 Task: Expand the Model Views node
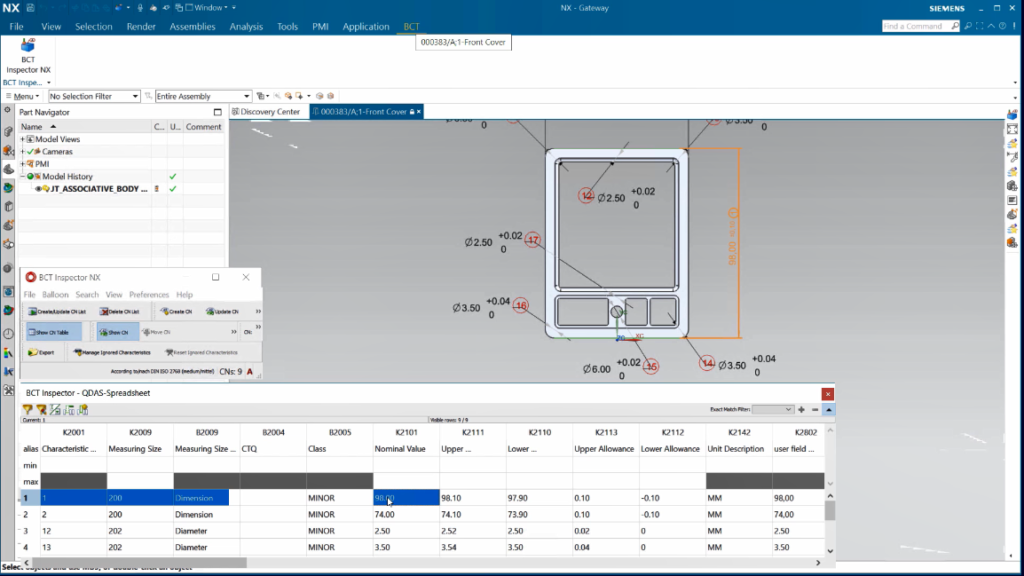click(23, 139)
